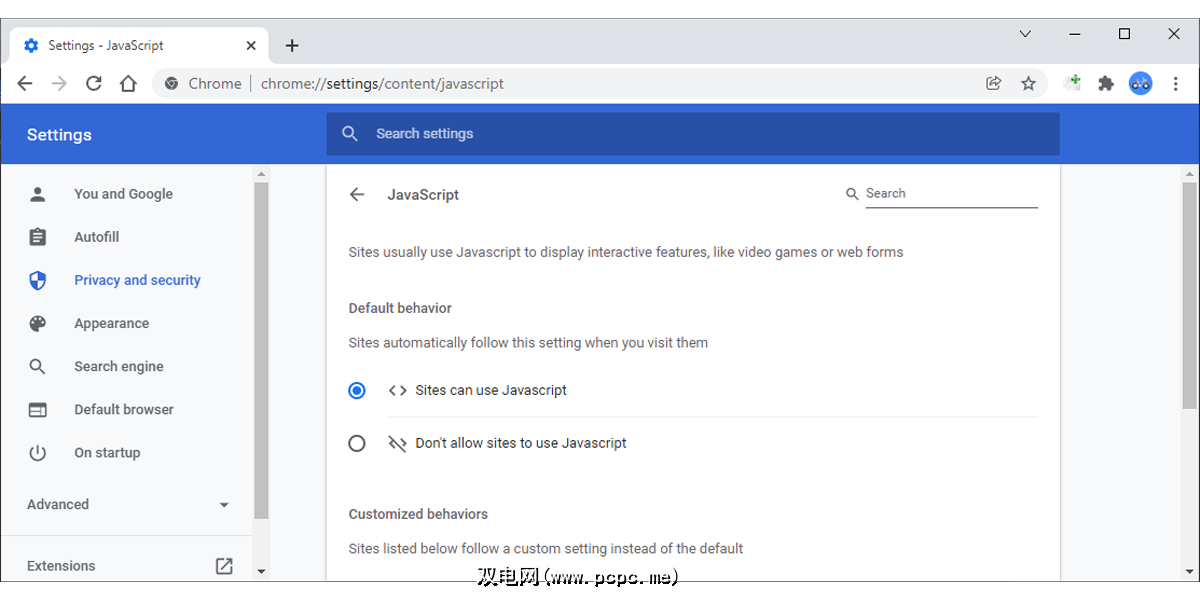
Task: Click the browser reload icon
Action: [94, 84]
